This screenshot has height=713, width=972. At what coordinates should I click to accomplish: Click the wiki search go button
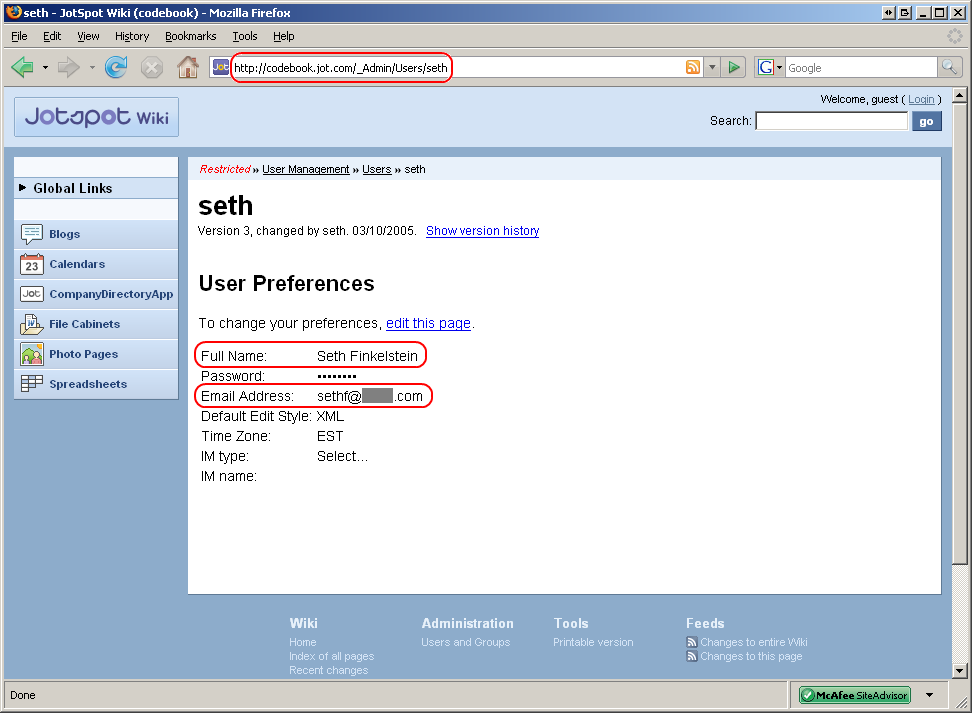click(927, 122)
